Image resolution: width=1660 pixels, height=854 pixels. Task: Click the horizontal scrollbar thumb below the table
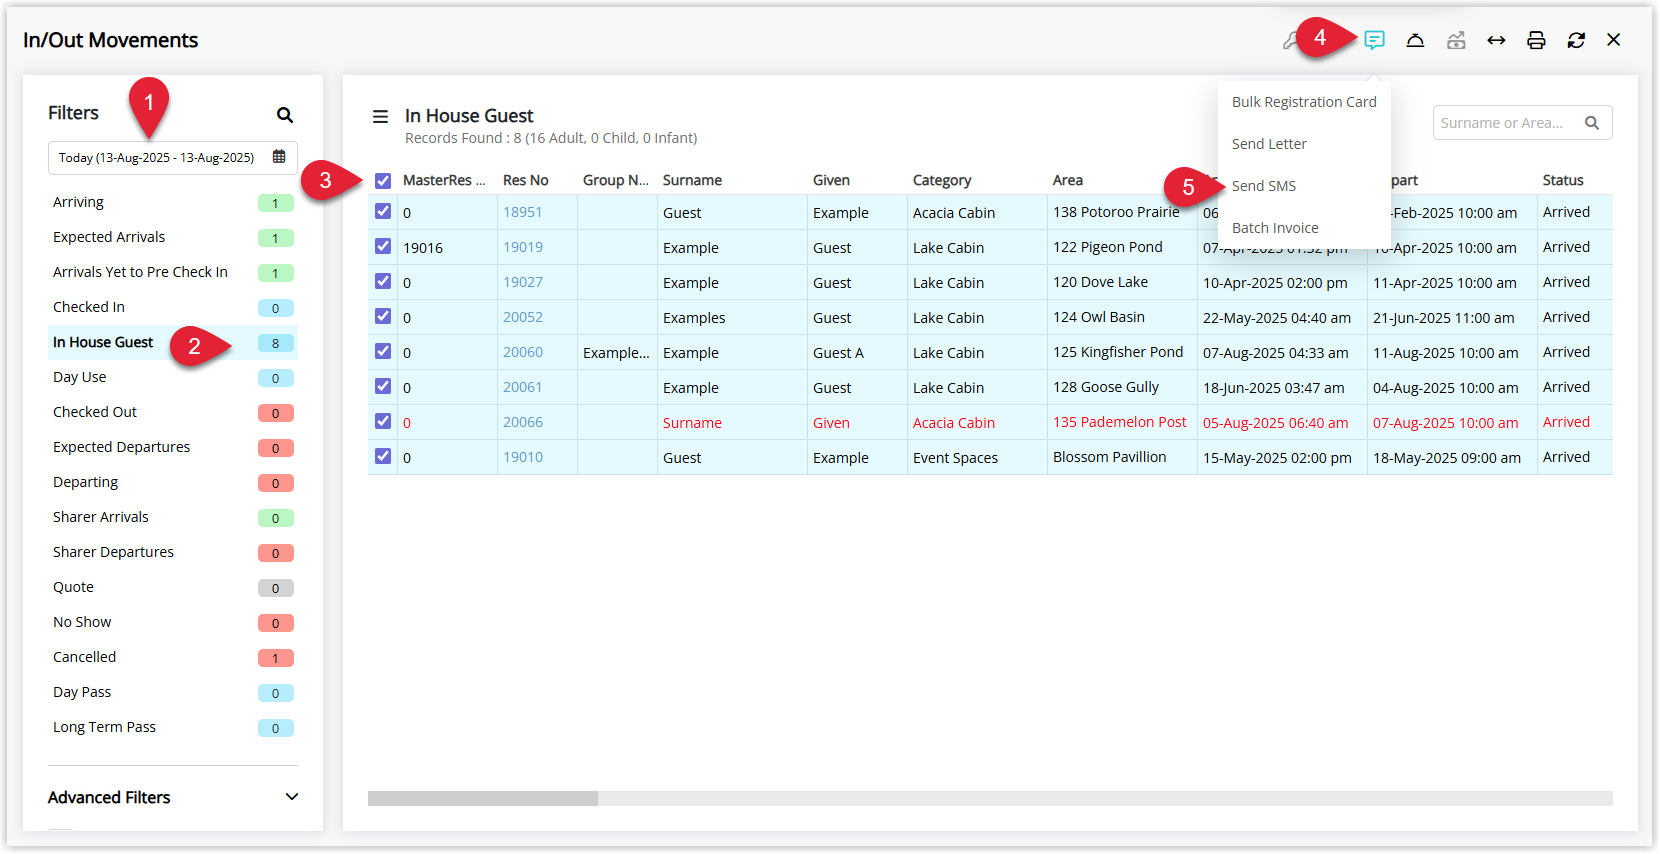pos(483,798)
